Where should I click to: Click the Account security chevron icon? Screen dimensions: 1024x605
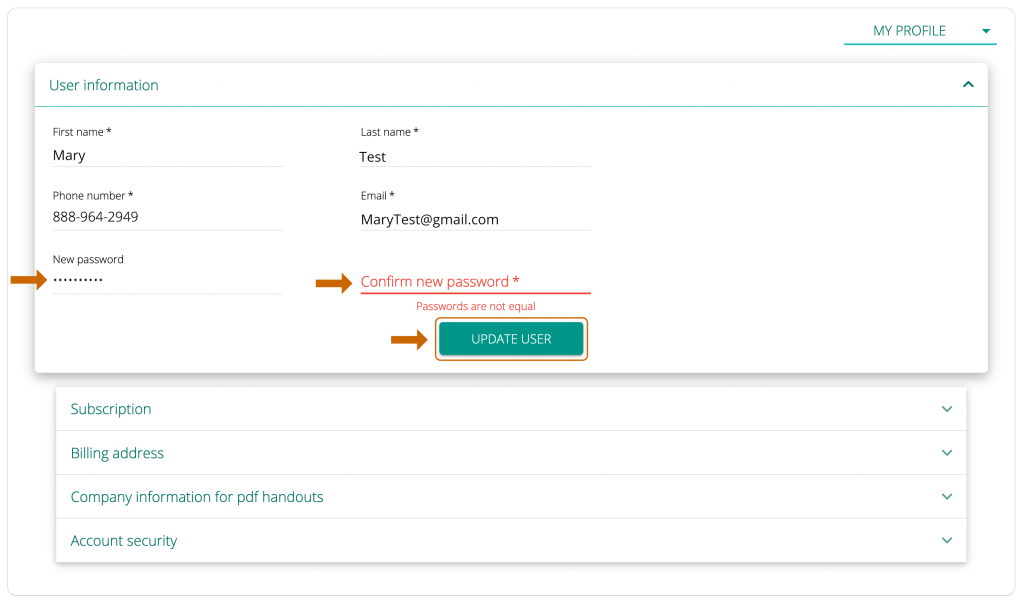click(x=946, y=540)
